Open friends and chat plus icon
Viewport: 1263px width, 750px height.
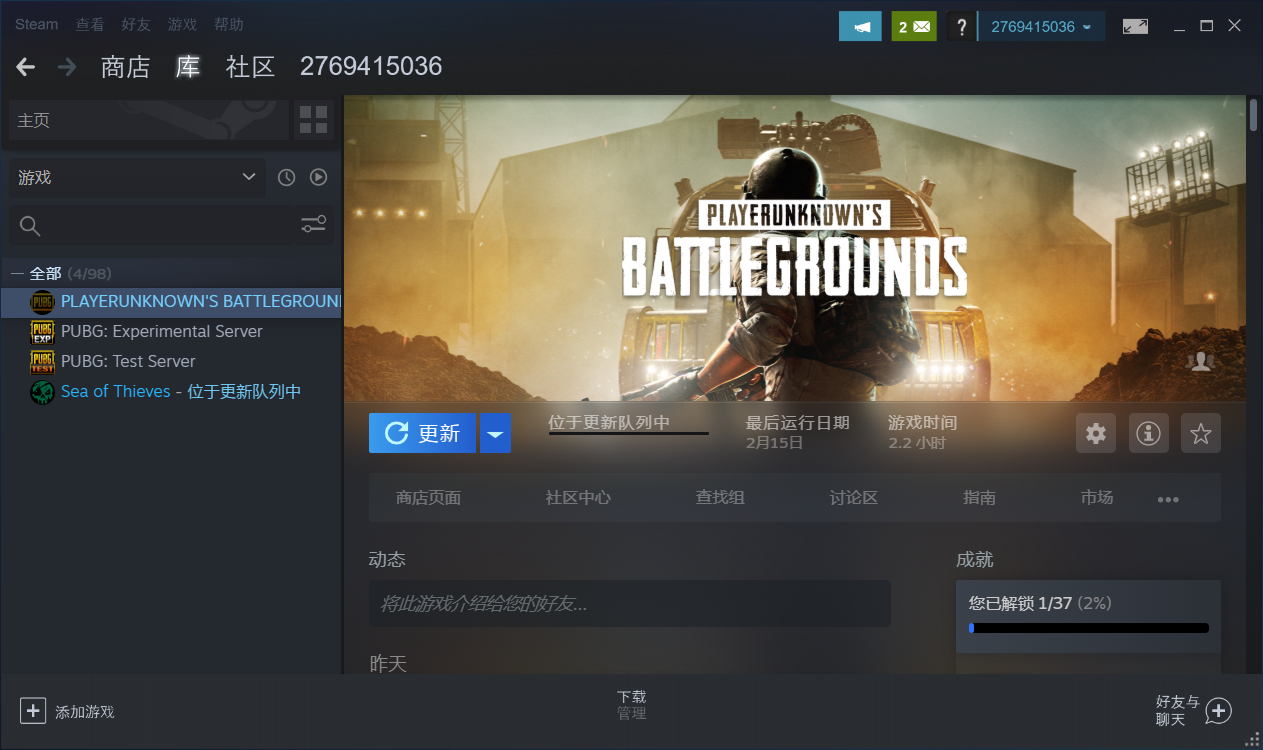(x=1218, y=711)
